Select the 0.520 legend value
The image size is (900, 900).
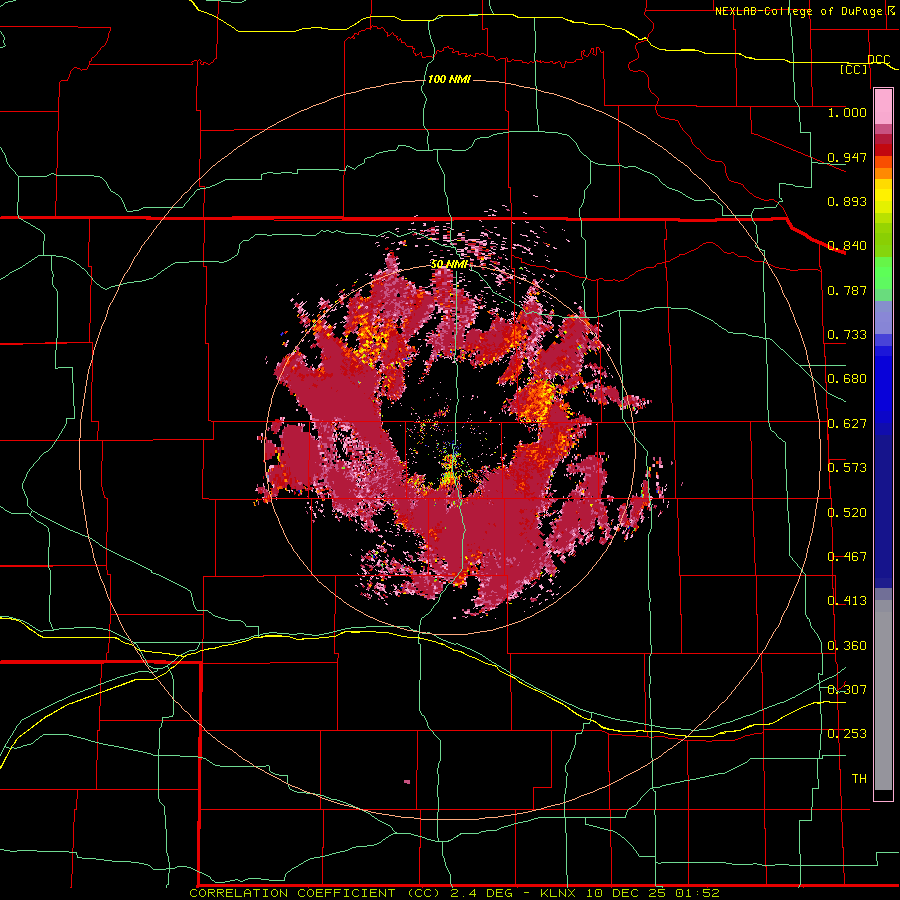coord(847,513)
